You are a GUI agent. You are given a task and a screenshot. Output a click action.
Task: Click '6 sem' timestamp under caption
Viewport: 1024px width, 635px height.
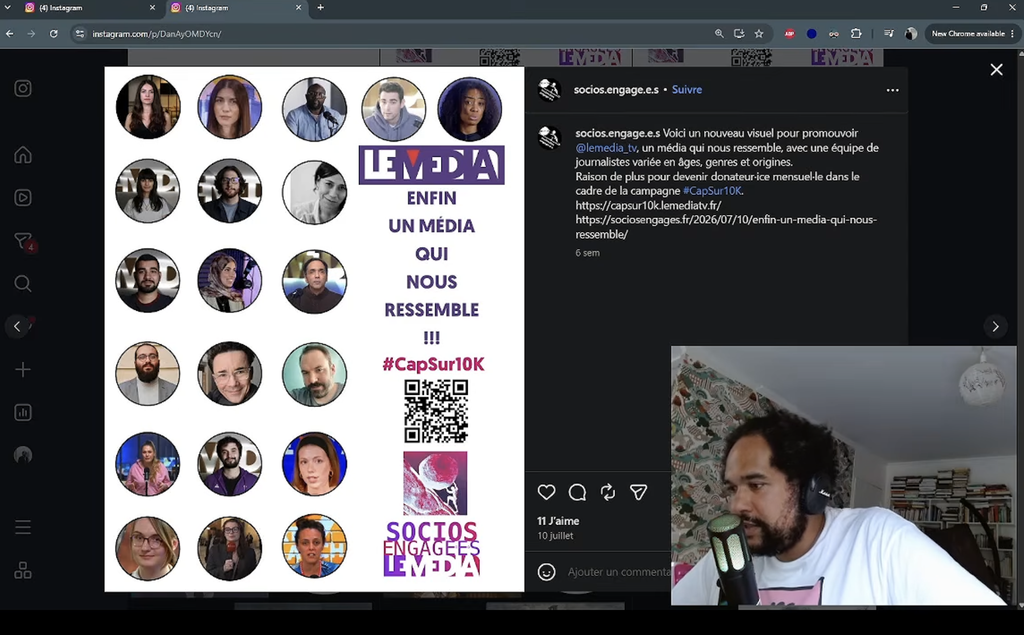(x=587, y=253)
